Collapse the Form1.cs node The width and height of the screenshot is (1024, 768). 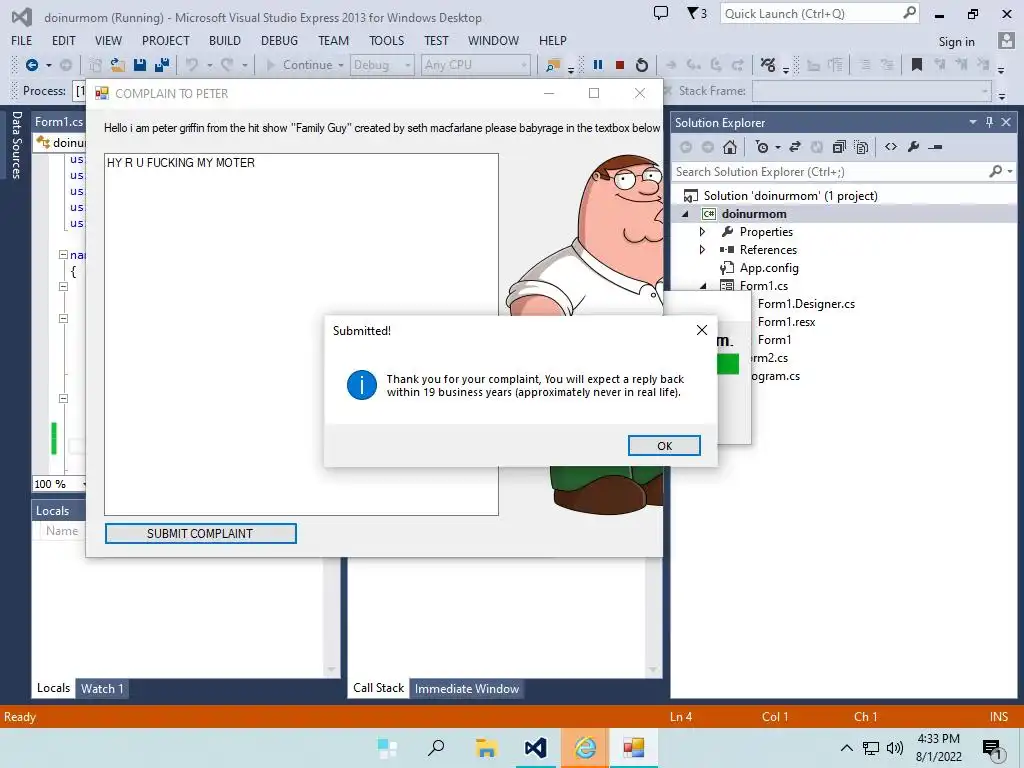(703, 285)
